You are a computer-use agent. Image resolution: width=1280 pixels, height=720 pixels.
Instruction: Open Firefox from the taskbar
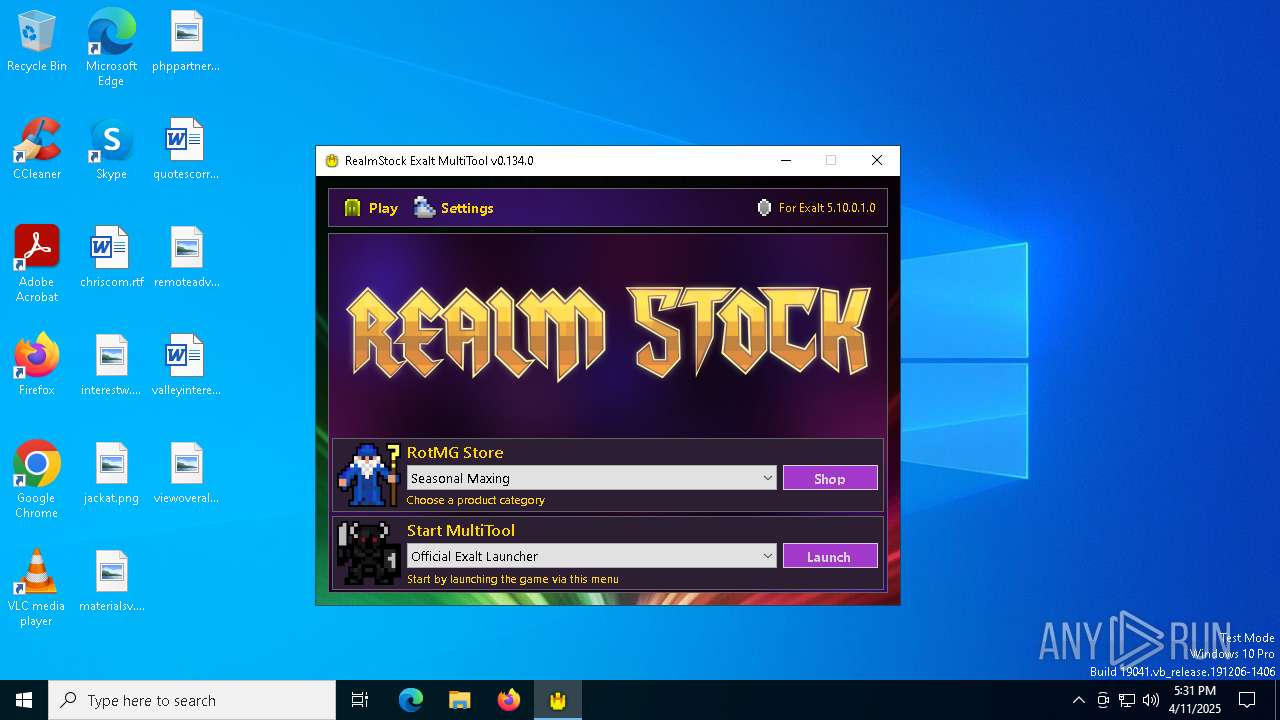click(x=509, y=700)
